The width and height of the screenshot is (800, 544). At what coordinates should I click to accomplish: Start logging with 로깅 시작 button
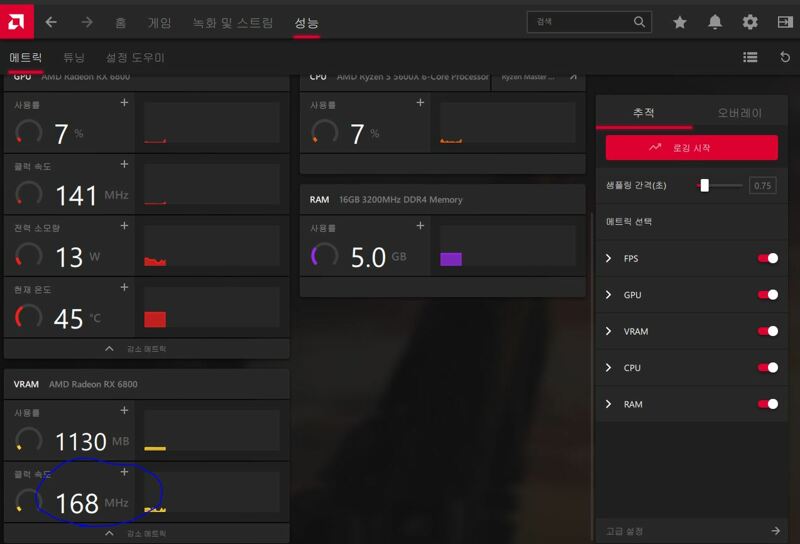click(691, 147)
